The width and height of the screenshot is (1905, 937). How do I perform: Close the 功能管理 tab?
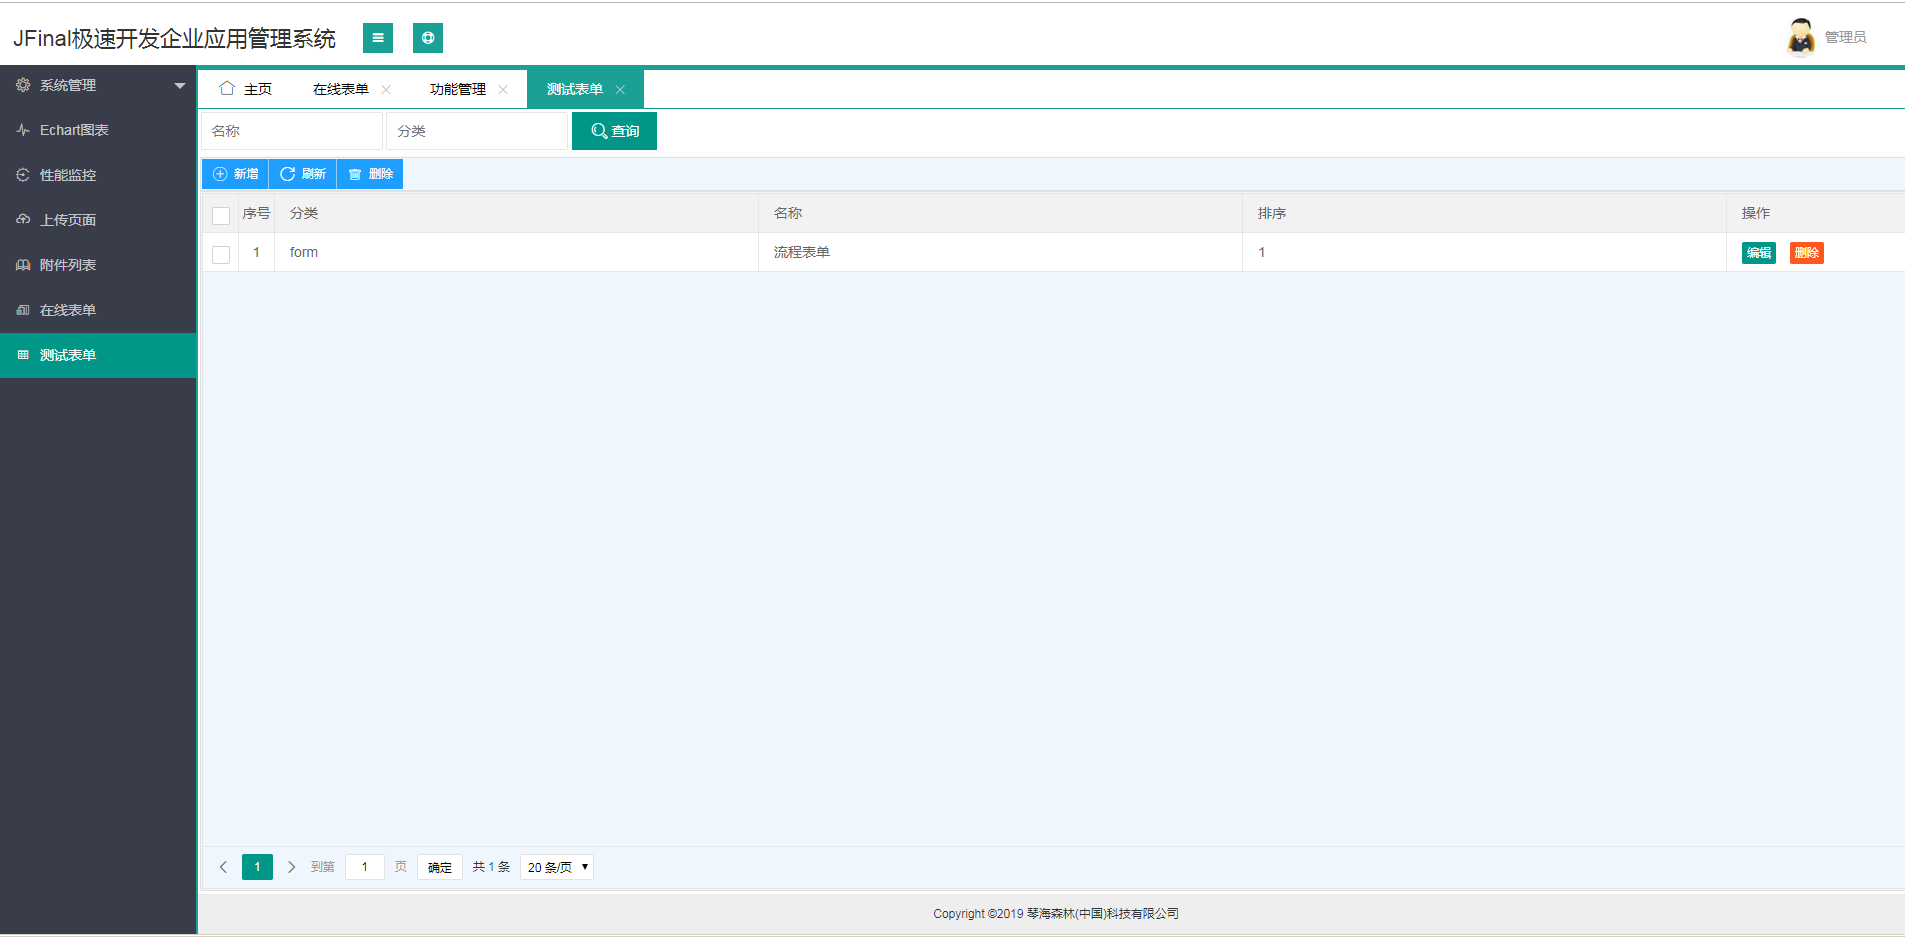[x=503, y=90]
